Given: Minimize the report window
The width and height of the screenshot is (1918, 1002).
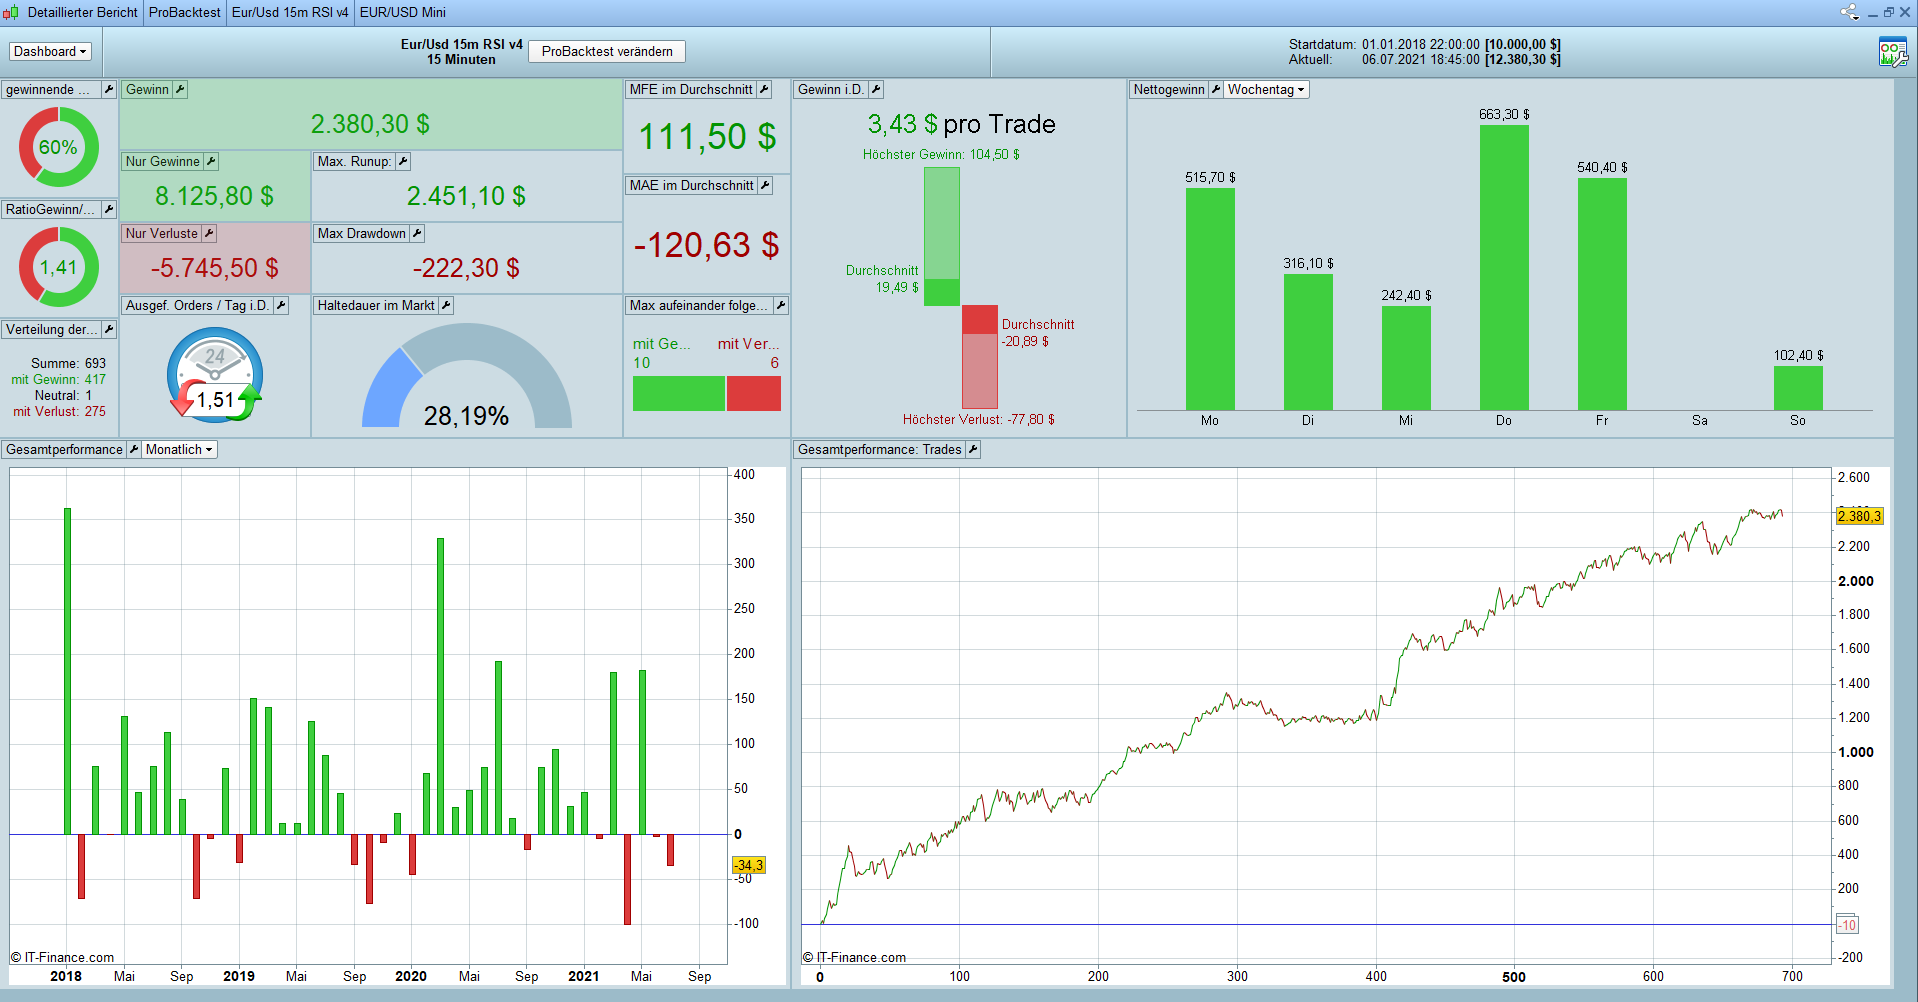Looking at the screenshot, I should pos(1873,12).
